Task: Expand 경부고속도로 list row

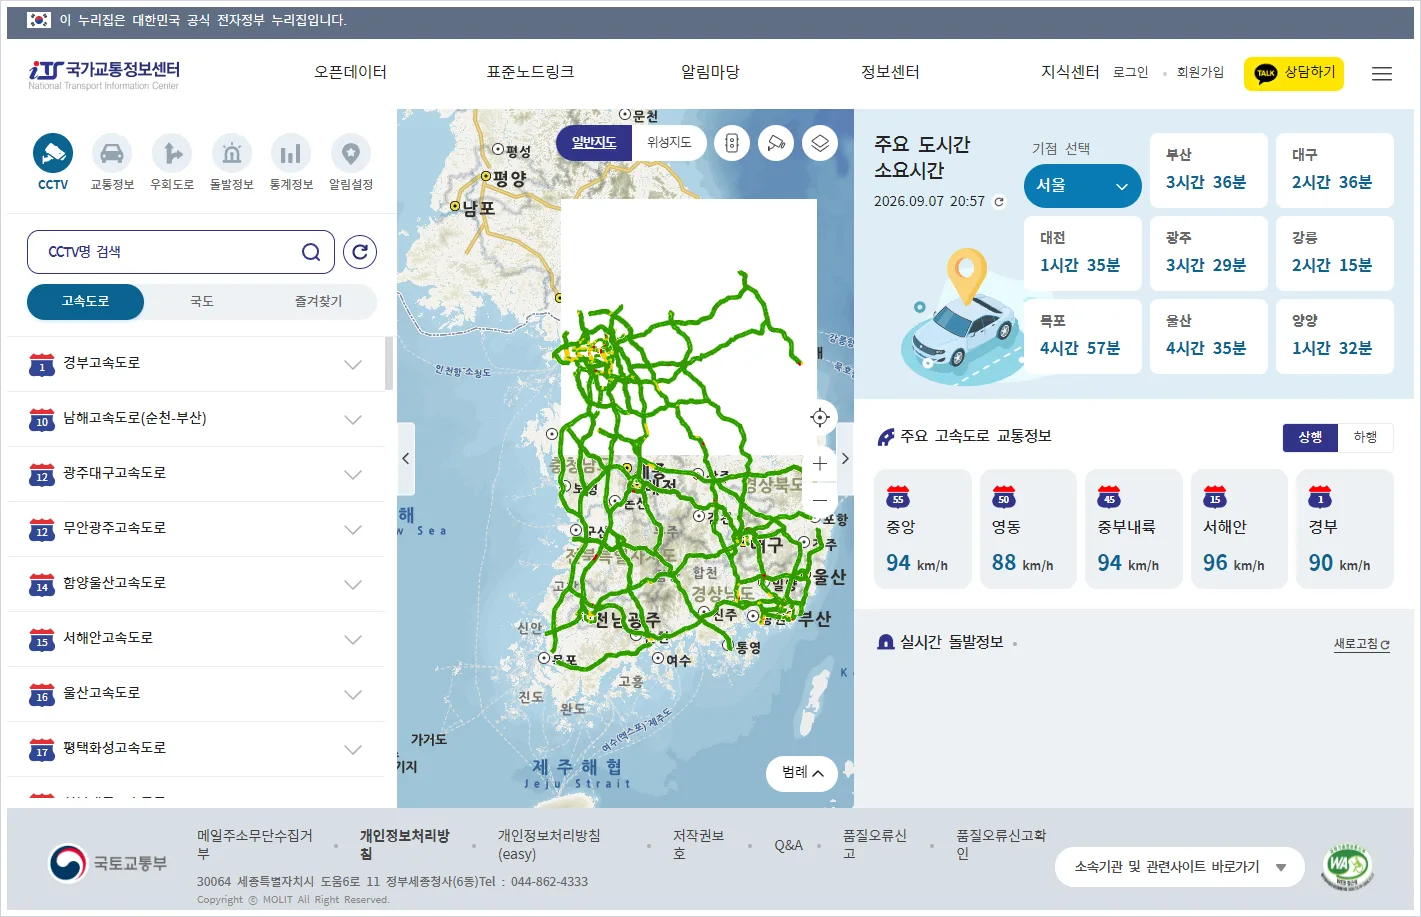Action: (196, 364)
